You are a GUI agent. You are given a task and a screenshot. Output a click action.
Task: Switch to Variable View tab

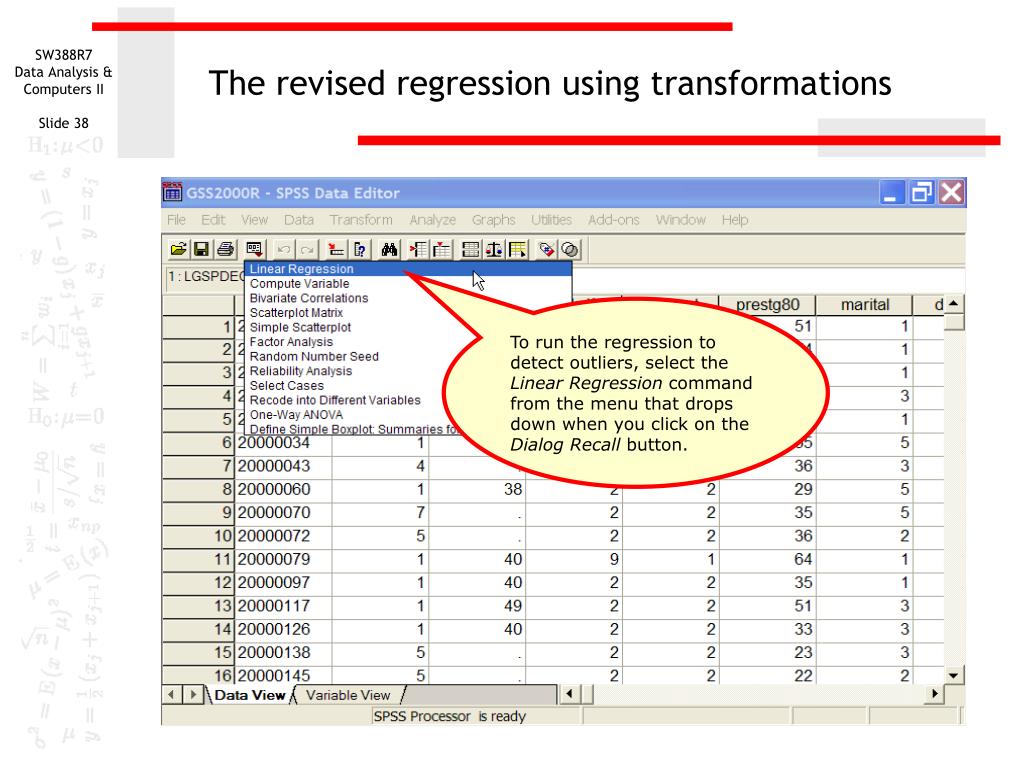tap(348, 695)
